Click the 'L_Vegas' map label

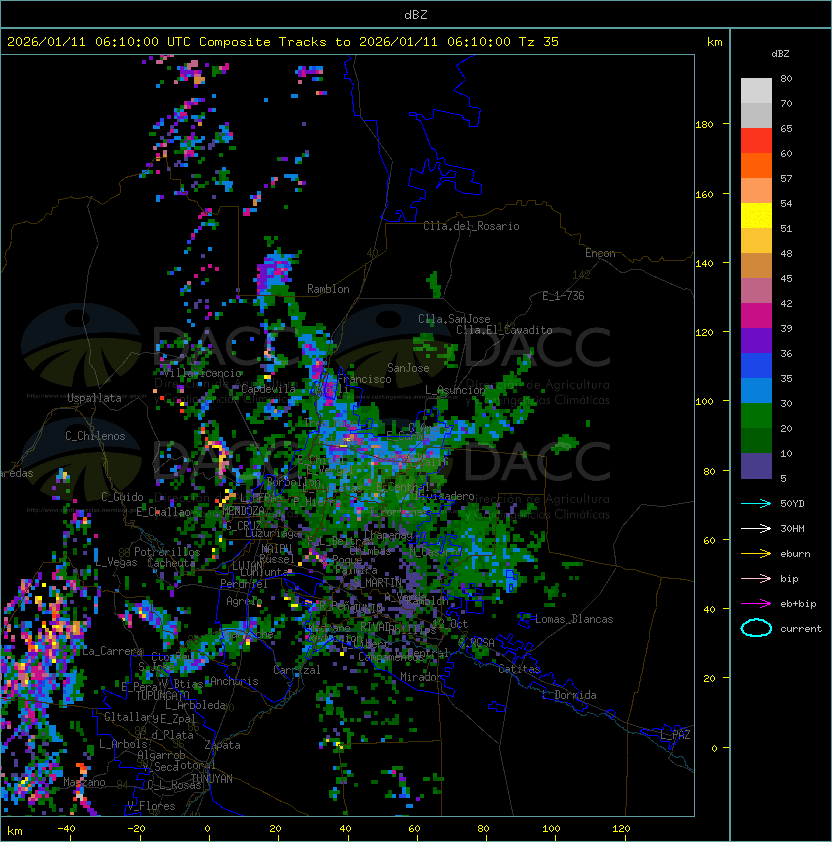[116, 562]
